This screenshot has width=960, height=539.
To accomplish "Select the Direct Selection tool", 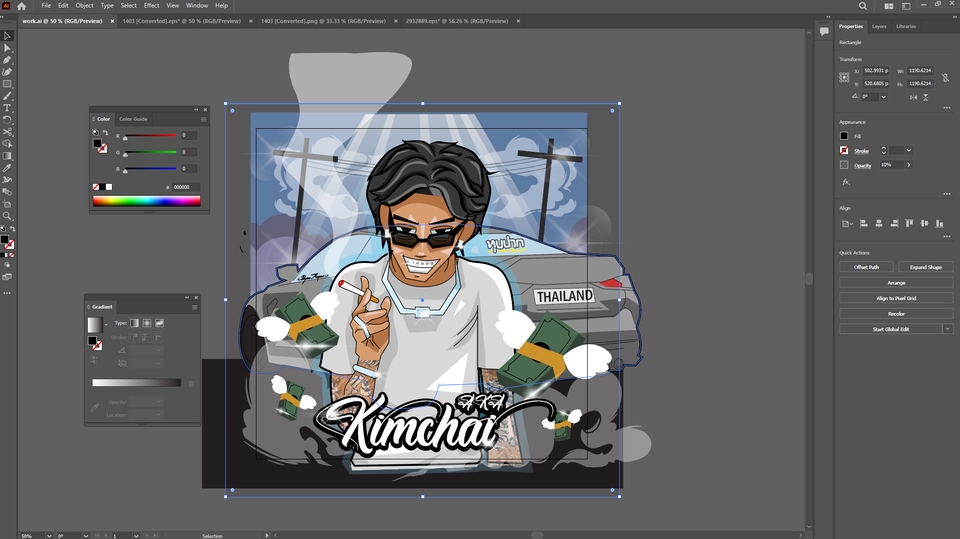I will [x=7, y=48].
